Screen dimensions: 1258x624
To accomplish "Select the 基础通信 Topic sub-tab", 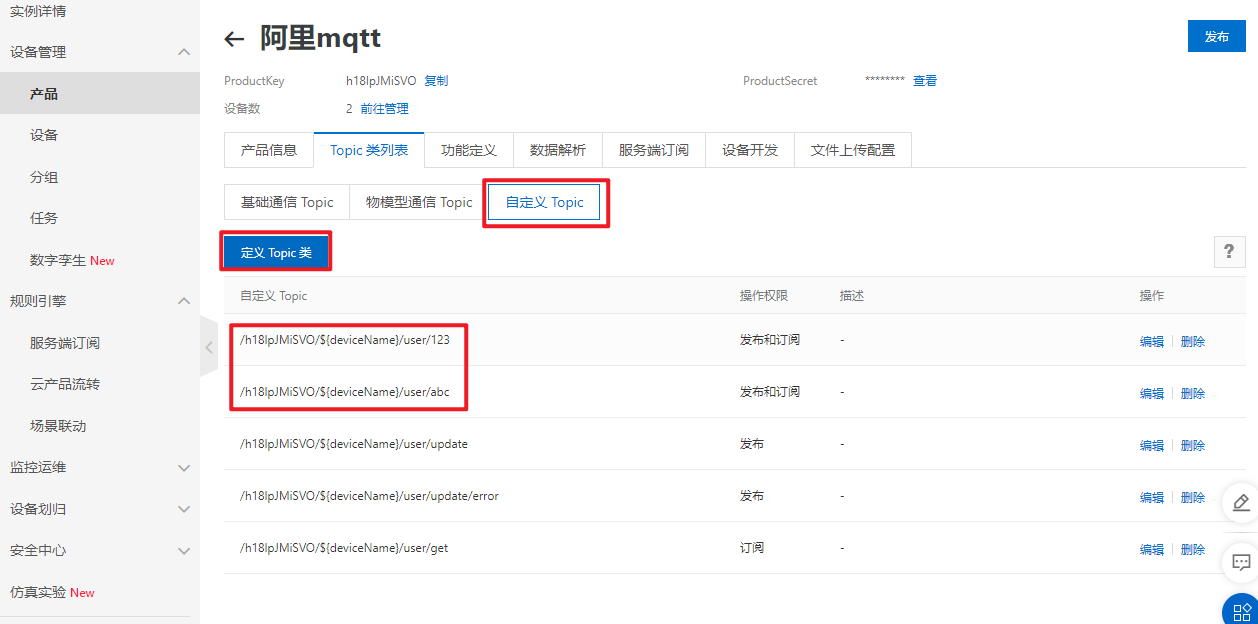I will click(287, 202).
